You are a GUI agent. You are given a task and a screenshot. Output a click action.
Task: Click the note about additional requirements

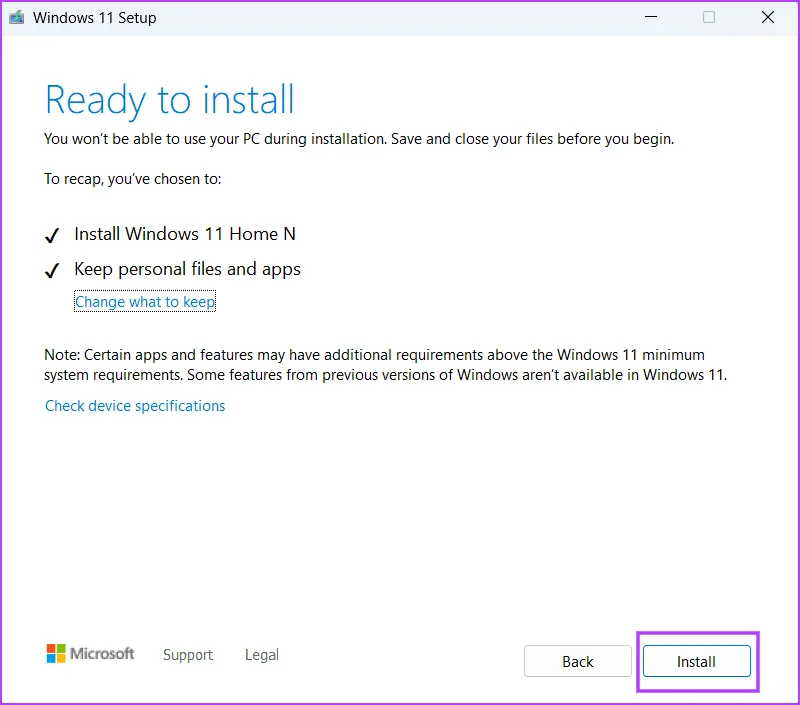point(385,365)
